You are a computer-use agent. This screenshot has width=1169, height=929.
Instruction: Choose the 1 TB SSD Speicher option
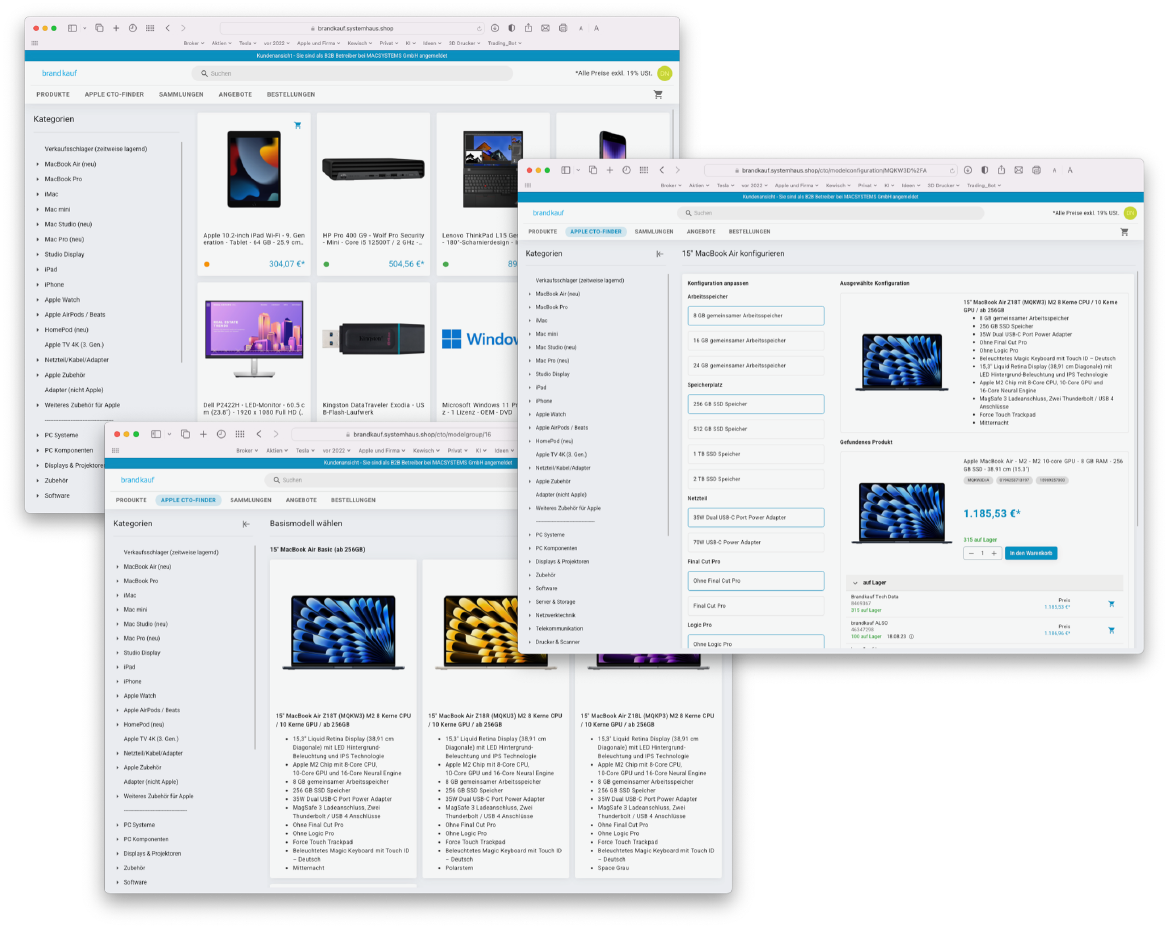(755, 454)
